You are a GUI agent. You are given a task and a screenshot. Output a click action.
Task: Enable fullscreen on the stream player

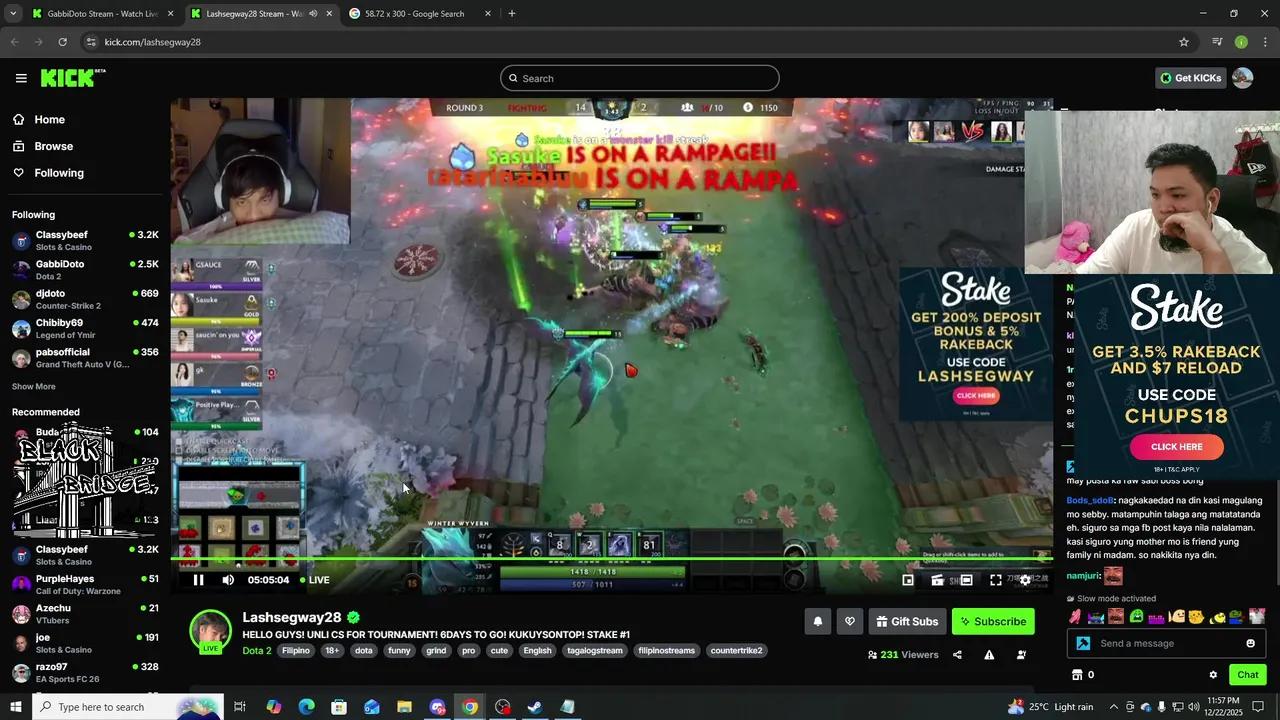point(995,580)
